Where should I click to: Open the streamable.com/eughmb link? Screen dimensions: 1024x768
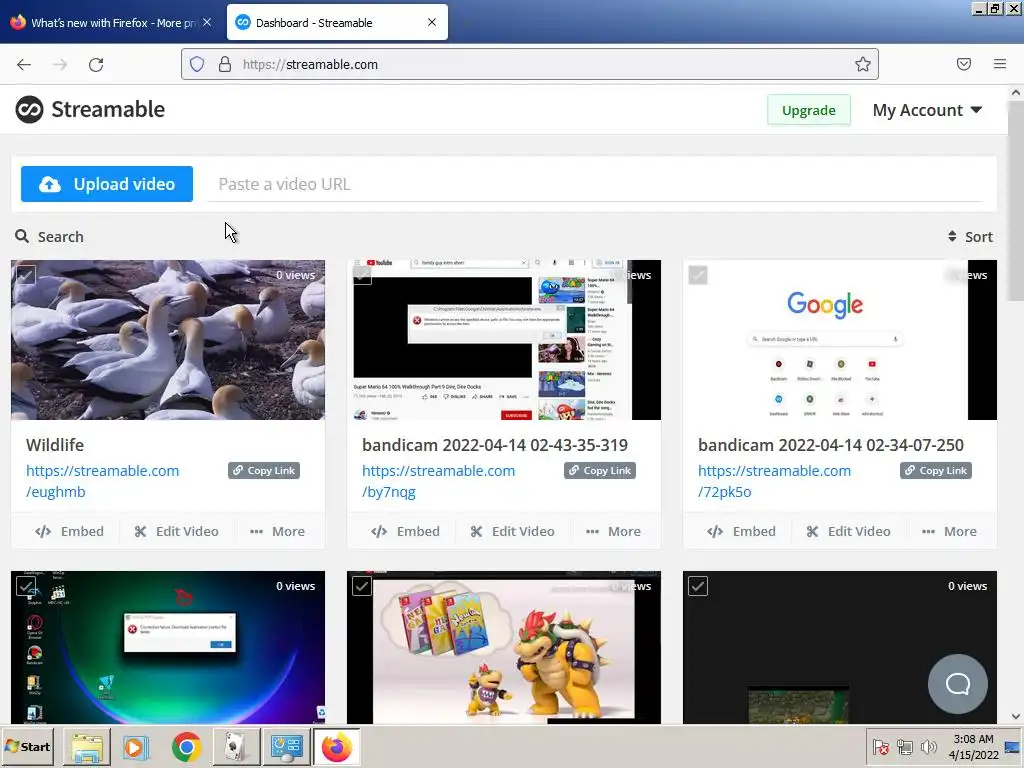(103, 481)
